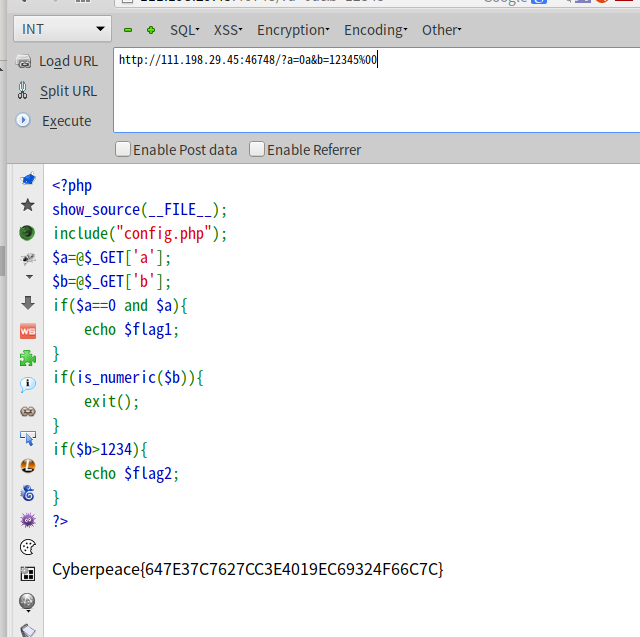This screenshot has width=640, height=637.
Task: Click the orange WS sidebar icon
Action: [x=27, y=330]
